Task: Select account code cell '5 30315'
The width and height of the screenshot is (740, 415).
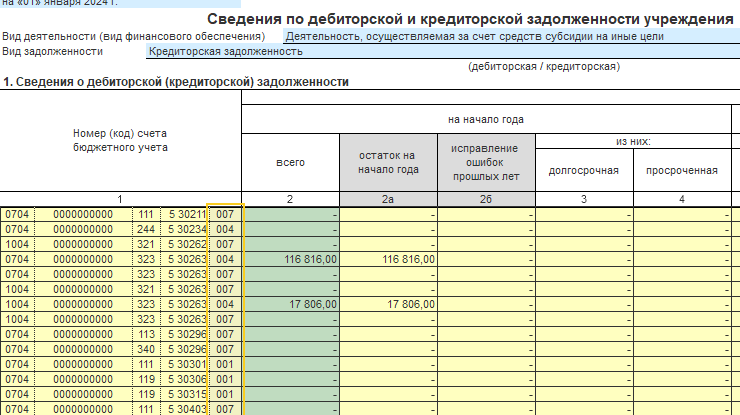Action: click(x=184, y=395)
